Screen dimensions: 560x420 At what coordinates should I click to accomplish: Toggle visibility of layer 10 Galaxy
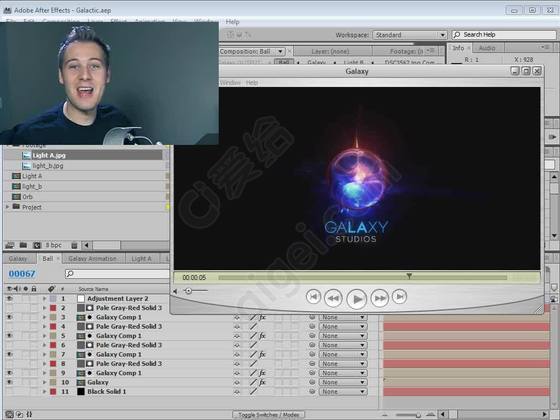point(10,382)
